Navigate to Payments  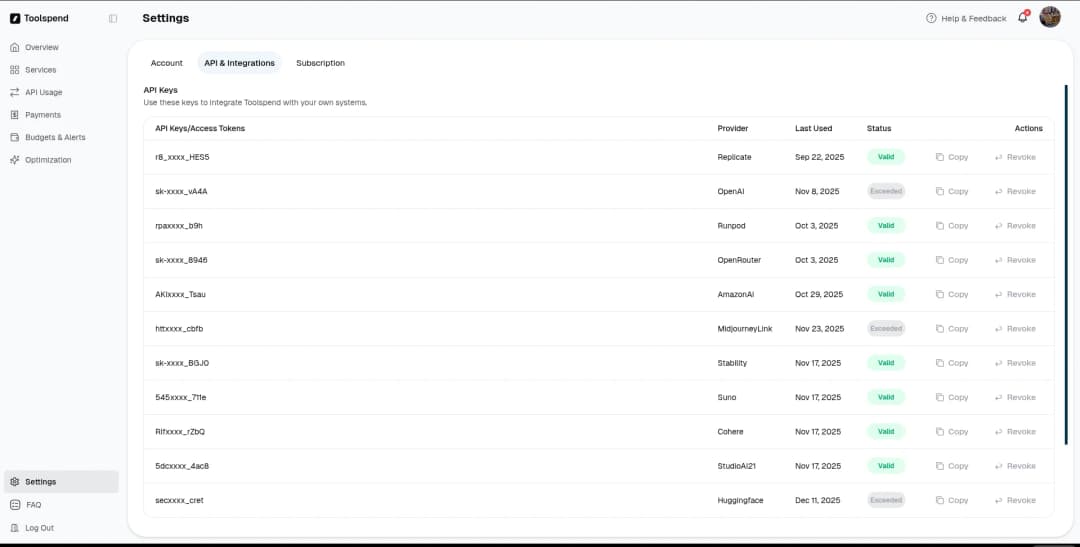click(43, 115)
